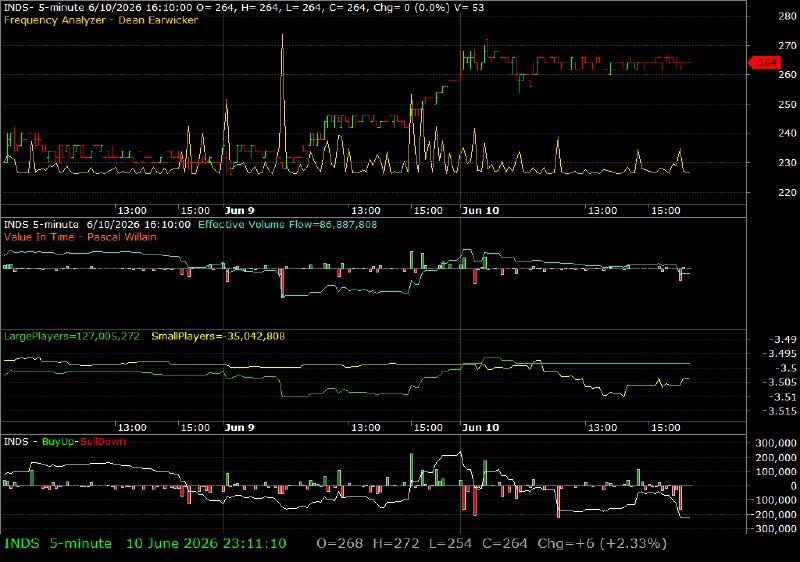This screenshot has height=562, width=800.
Task: Click 'Frequency Analyzer - Dean Earwicker' label
Action: point(101,20)
